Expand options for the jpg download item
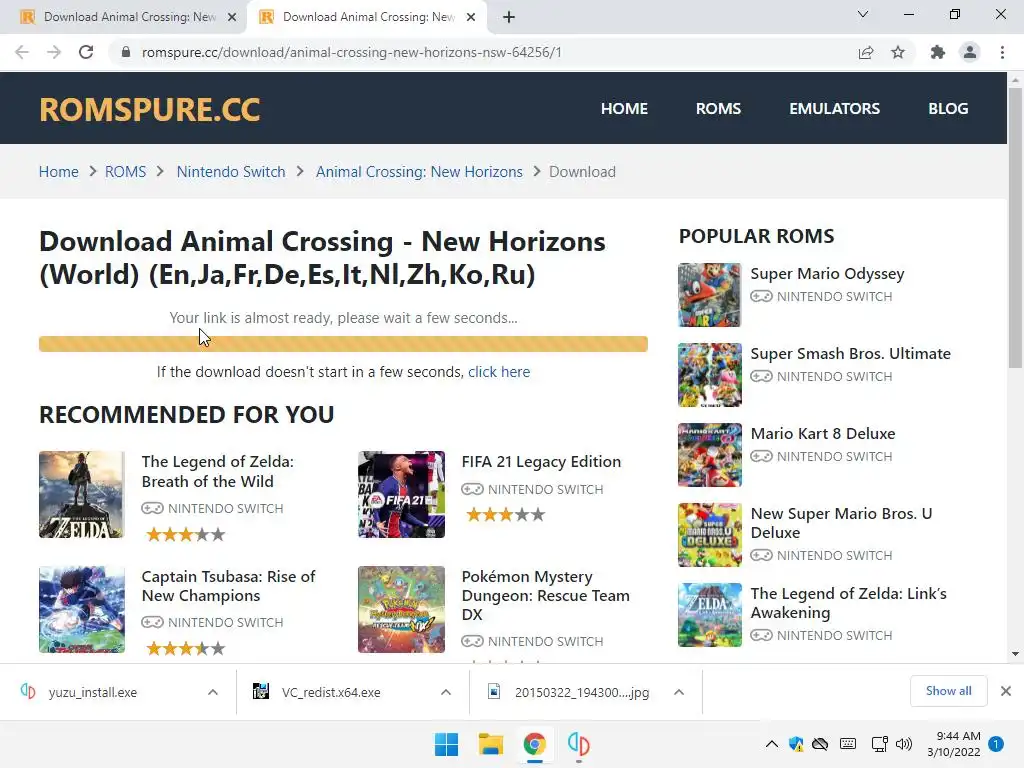The image size is (1024, 768). tap(679, 692)
